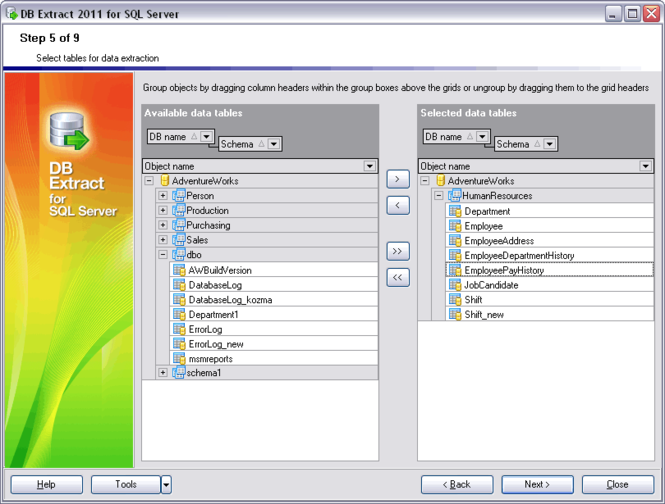Open DB name filter dropdown in Available tables
The width and height of the screenshot is (665, 504).
click(207, 137)
